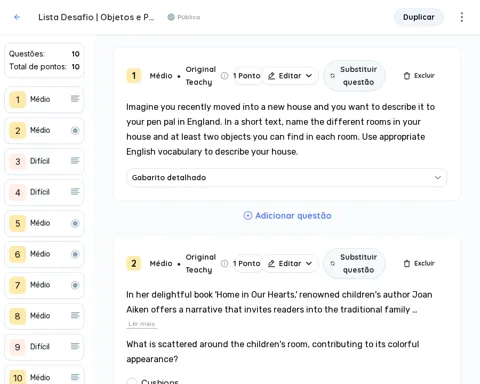Viewport: 480px width, 384px height.
Task: Click swap icon in question 1 Substituir
Action: tap(332, 76)
